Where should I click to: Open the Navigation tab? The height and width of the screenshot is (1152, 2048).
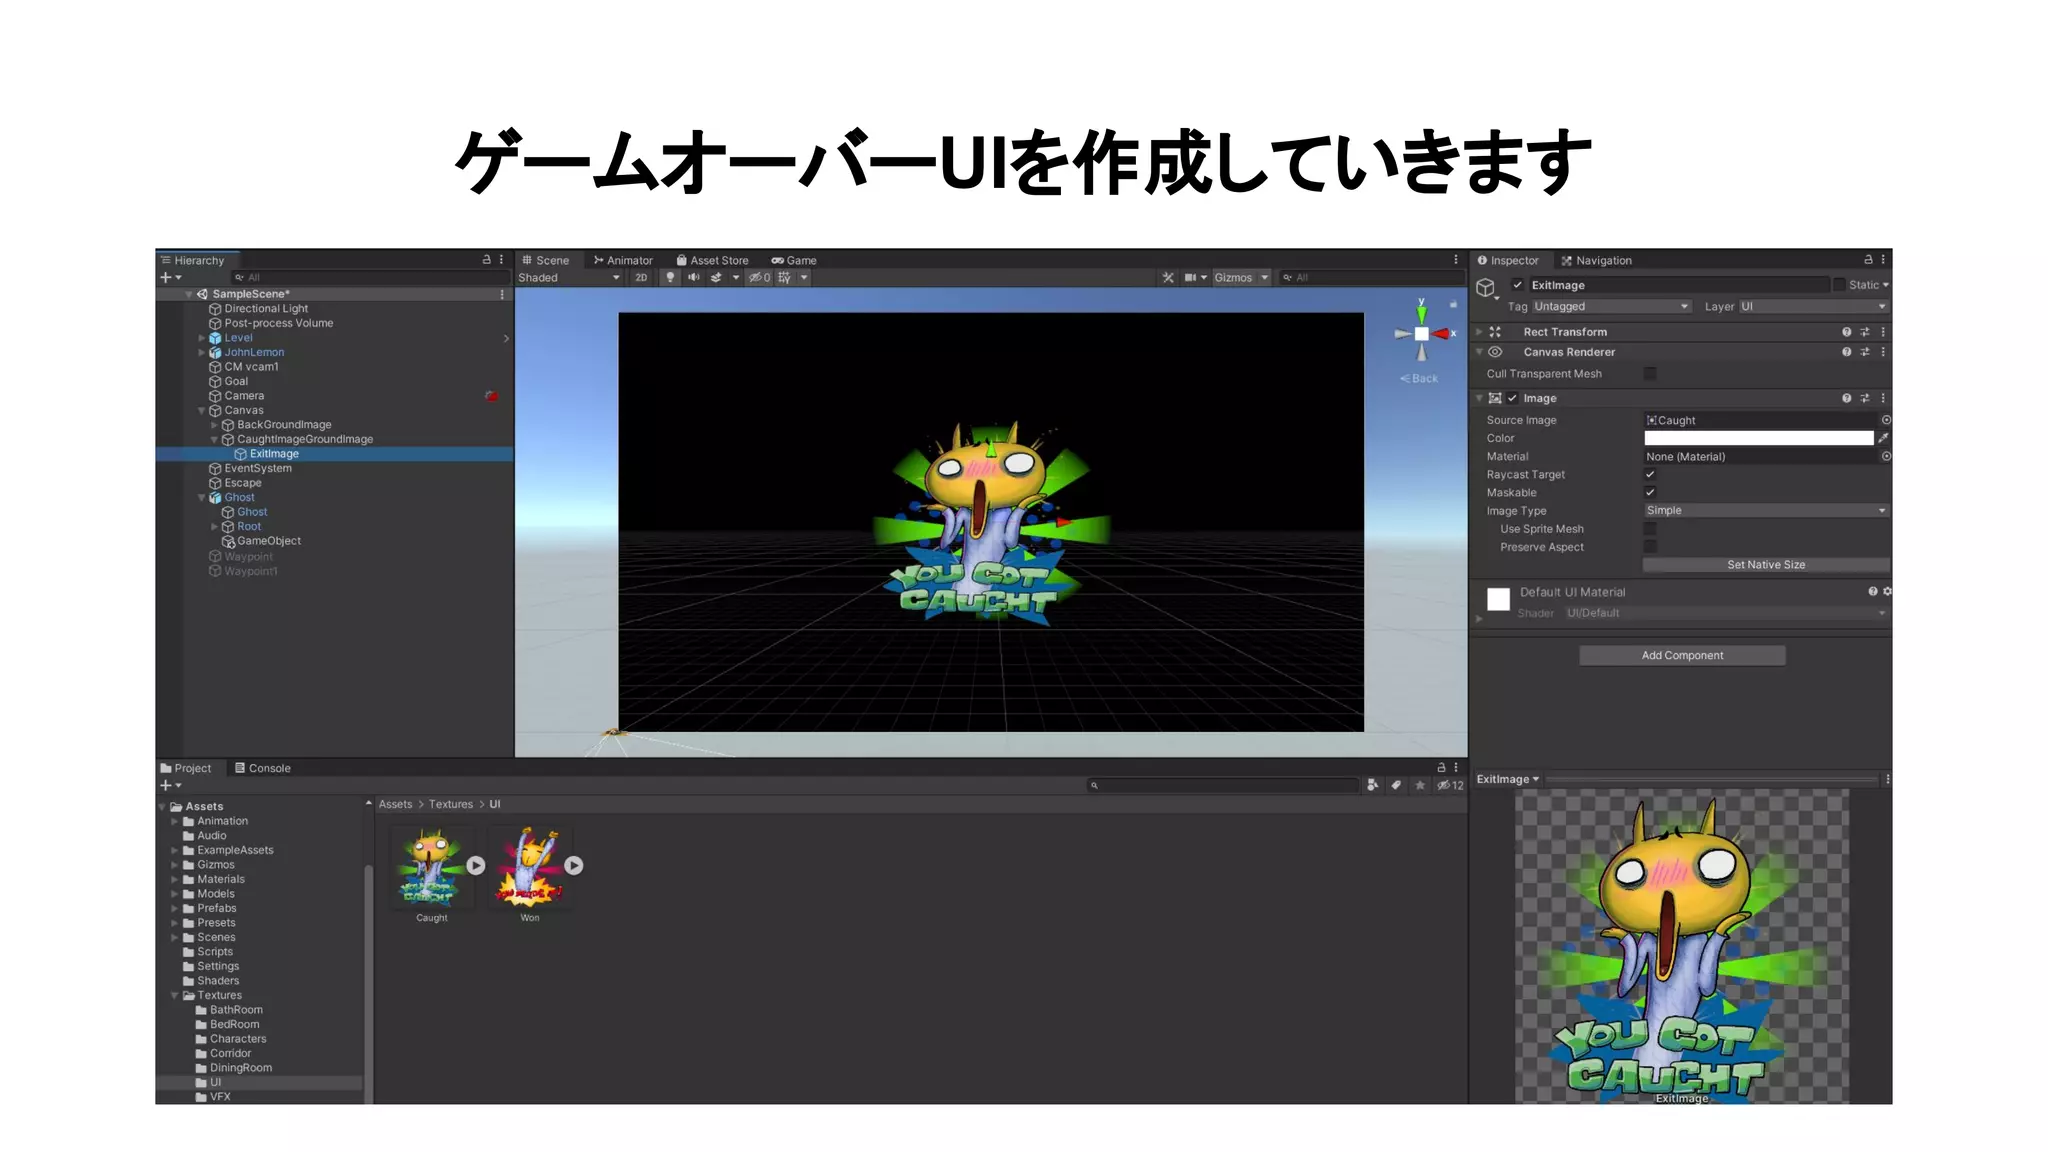pos(1596,260)
